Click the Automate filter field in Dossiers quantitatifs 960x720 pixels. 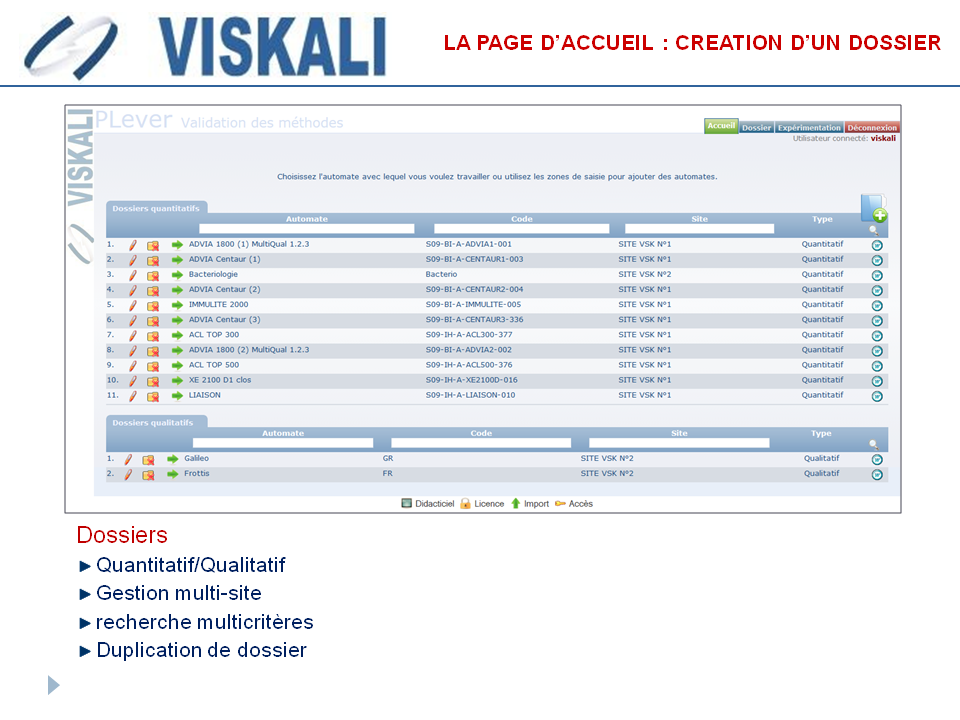coord(307,229)
